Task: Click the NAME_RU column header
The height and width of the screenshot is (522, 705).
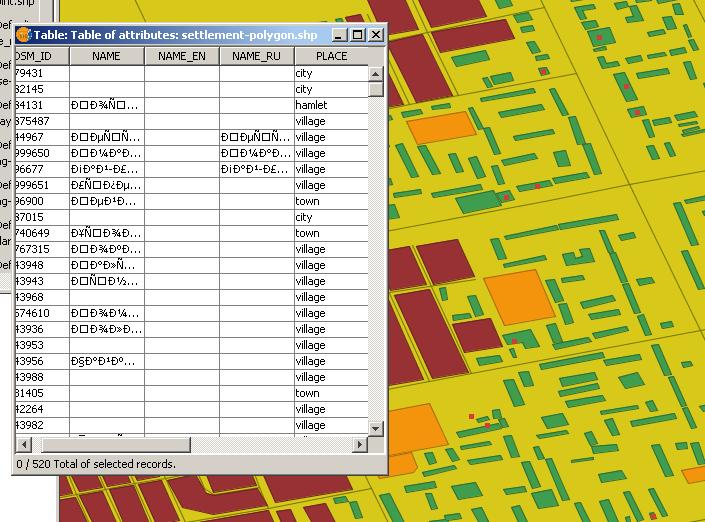Action: click(x=256, y=56)
